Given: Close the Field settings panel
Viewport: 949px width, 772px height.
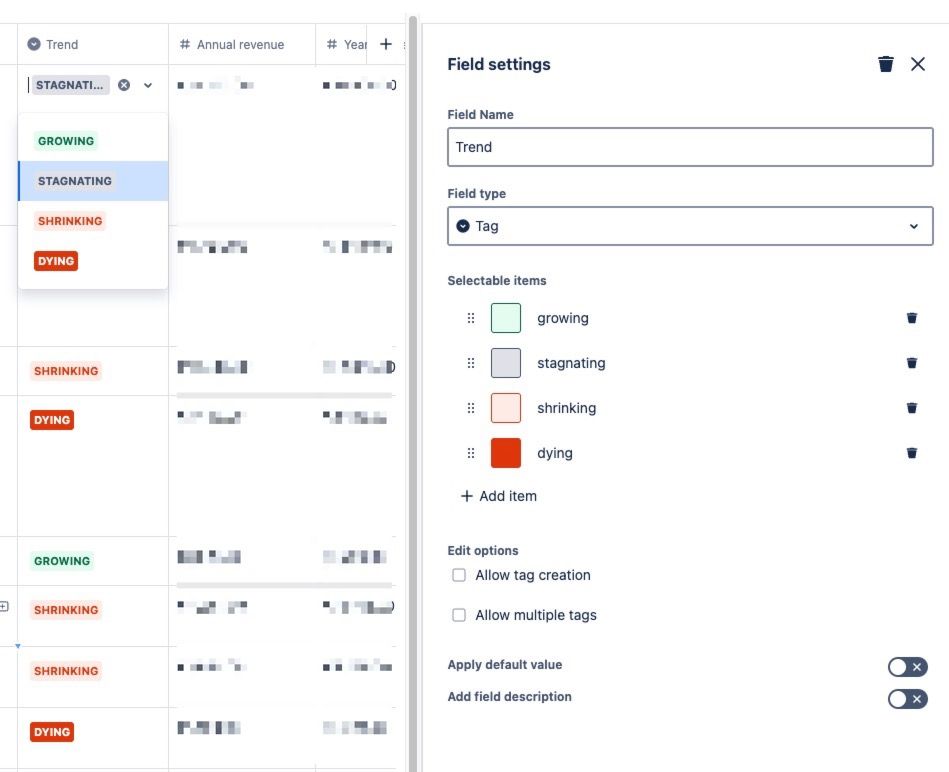Looking at the screenshot, I should tap(918, 64).
